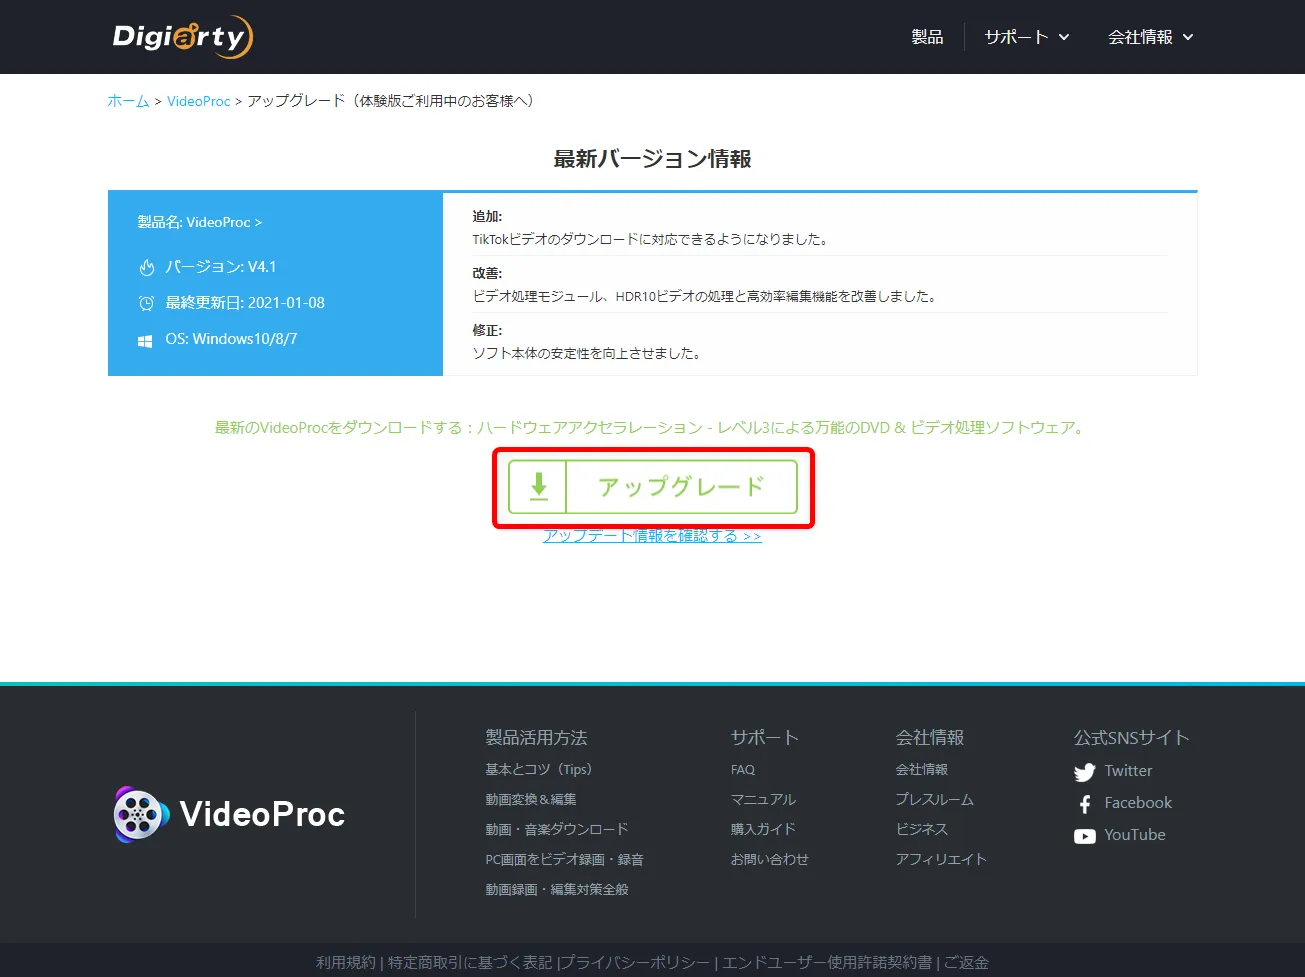1305x977 pixels.
Task: Open 動画・音楽ダウンロード footer link
Action: pyautogui.click(x=557, y=829)
